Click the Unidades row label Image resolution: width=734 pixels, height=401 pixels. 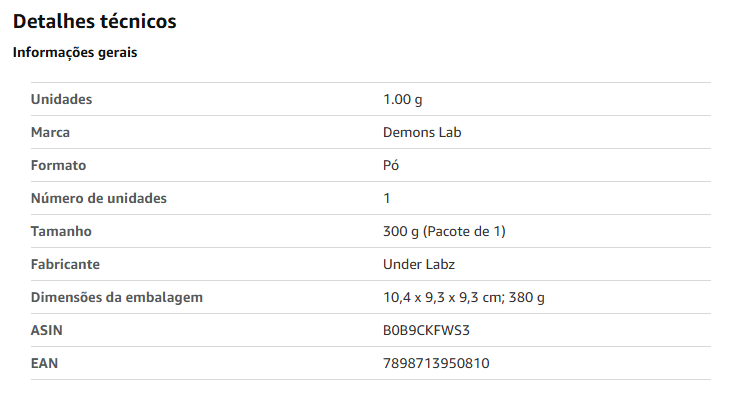(x=61, y=99)
